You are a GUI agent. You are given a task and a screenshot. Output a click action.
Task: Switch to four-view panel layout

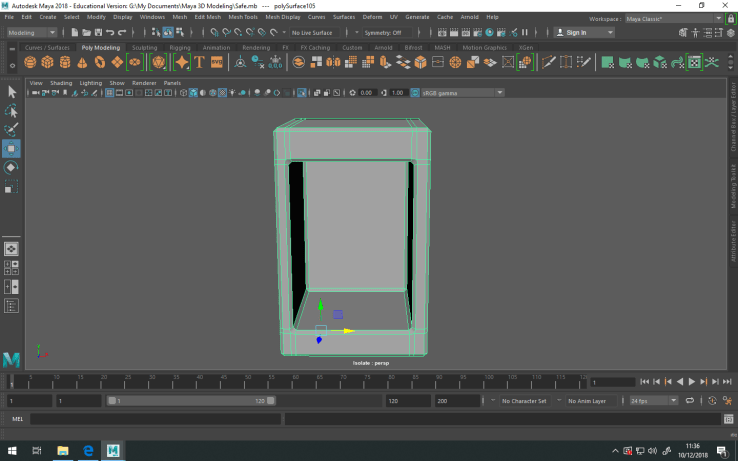click(11, 267)
